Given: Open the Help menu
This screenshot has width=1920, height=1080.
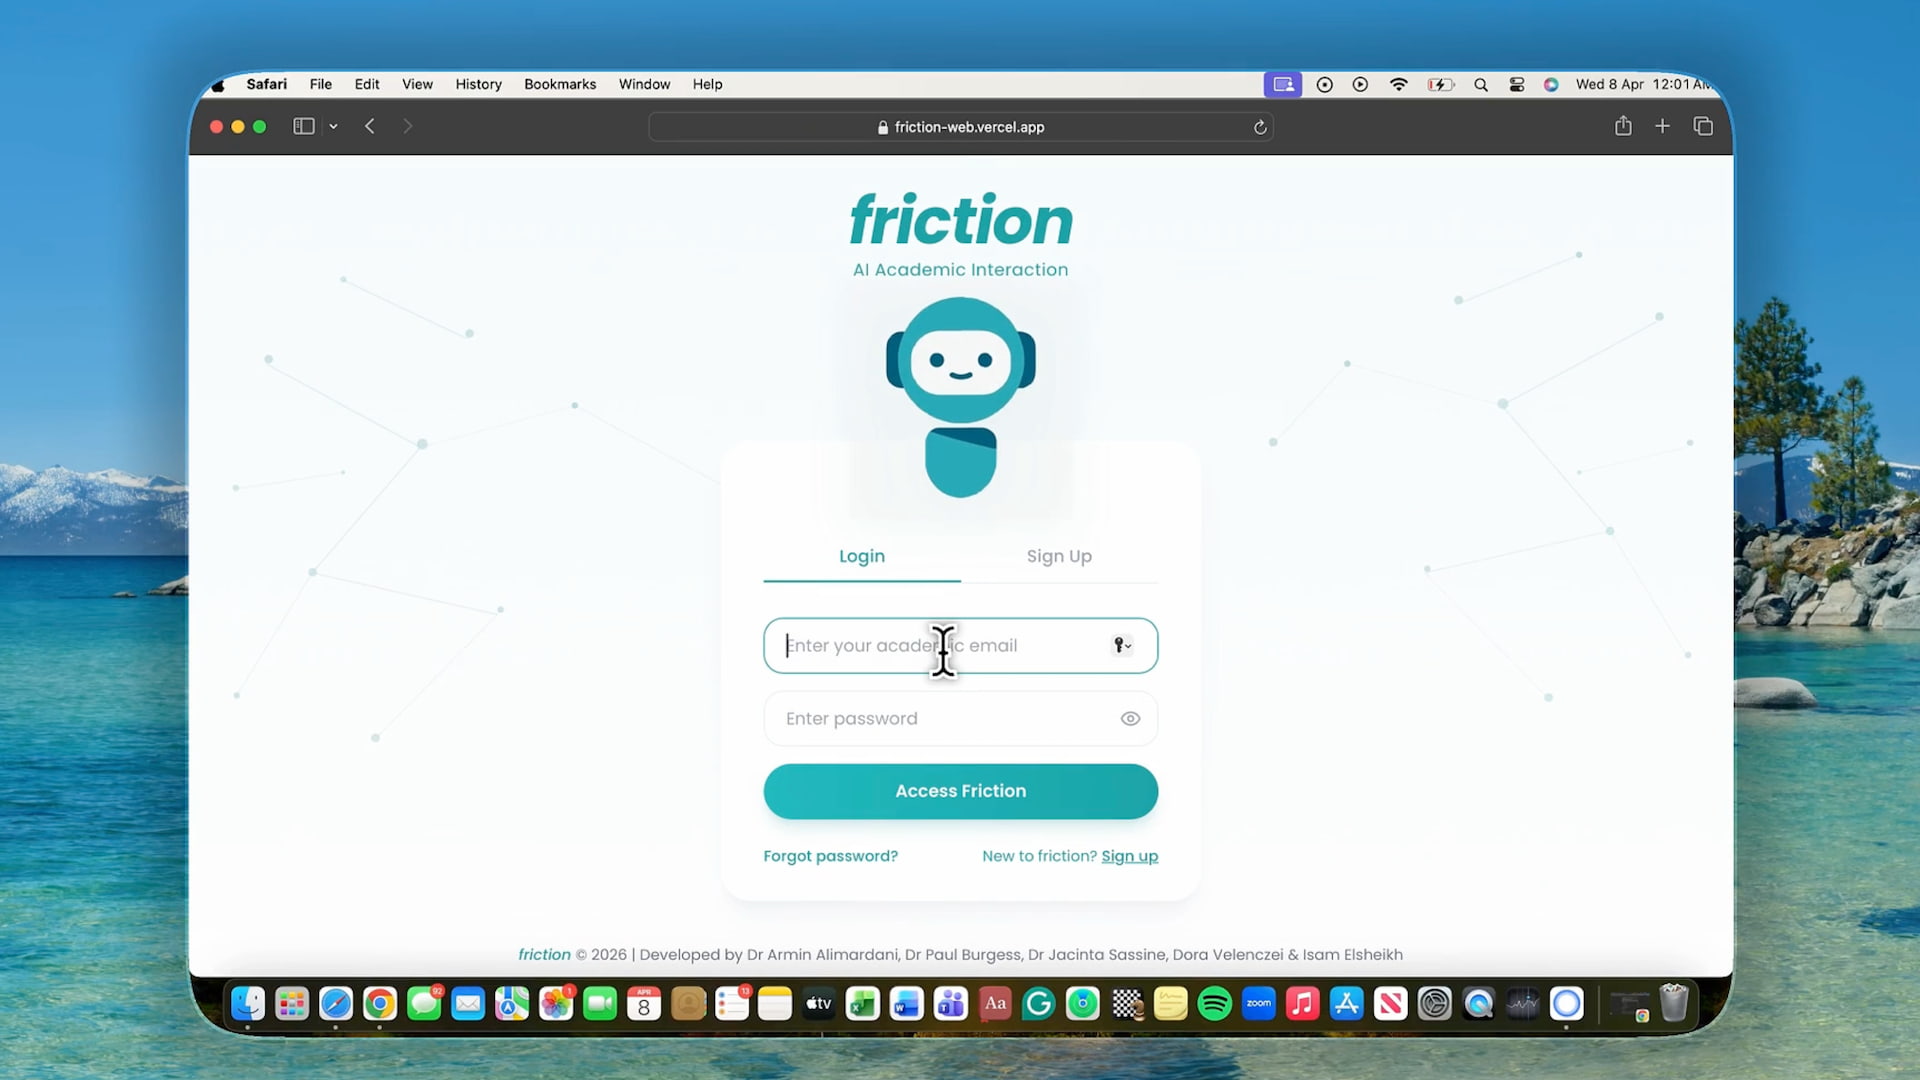Looking at the screenshot, I should (x=708, y=84).
